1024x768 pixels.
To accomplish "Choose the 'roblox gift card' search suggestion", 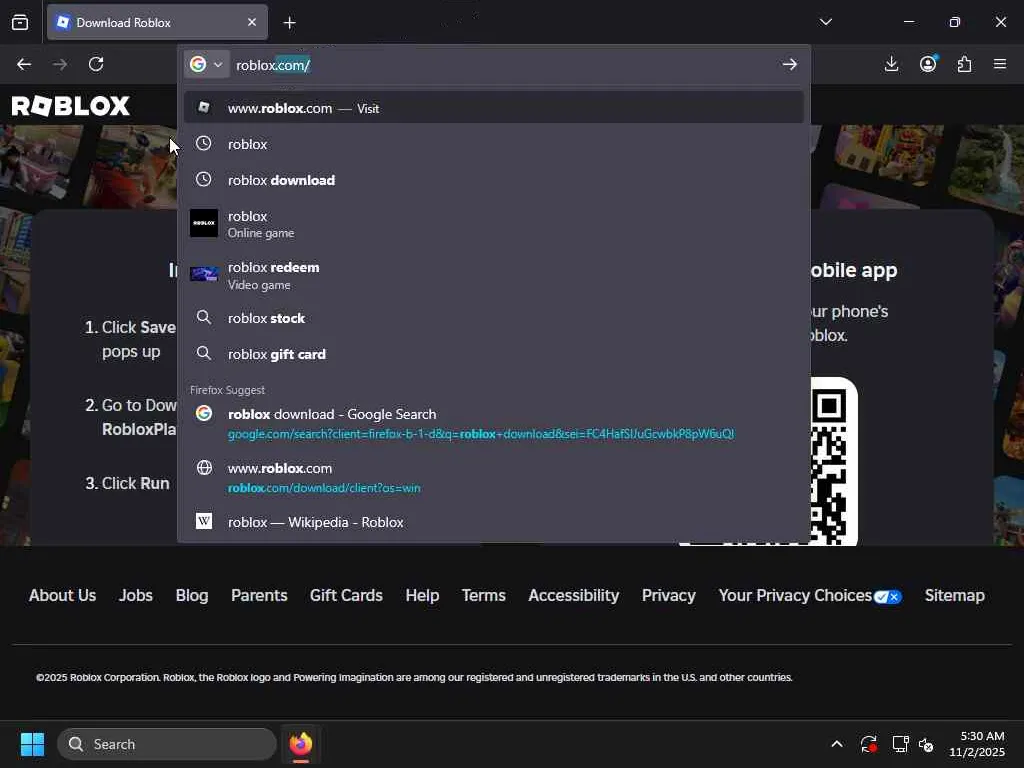I will [494, 354].
